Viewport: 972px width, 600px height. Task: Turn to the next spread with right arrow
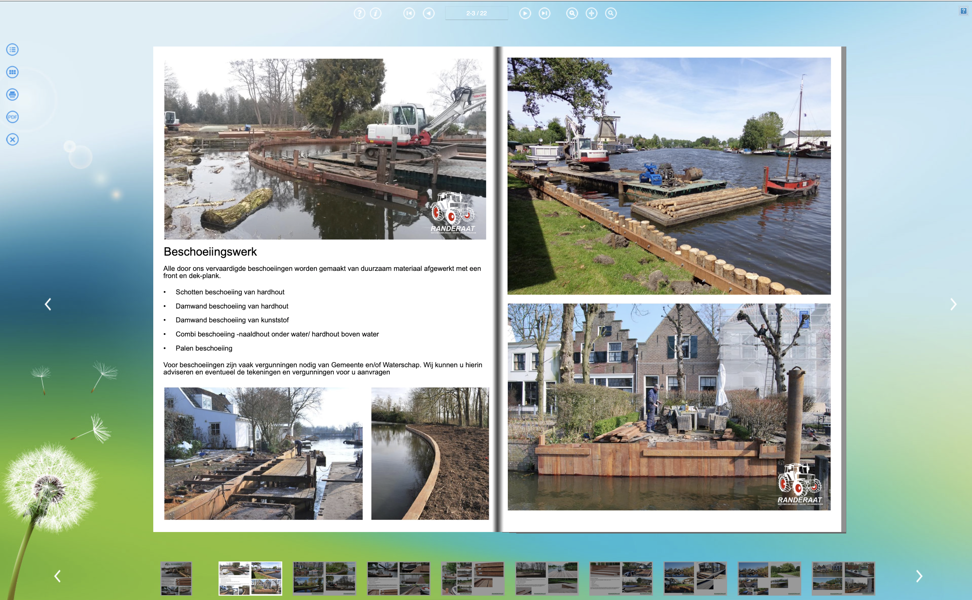[955, 303]
